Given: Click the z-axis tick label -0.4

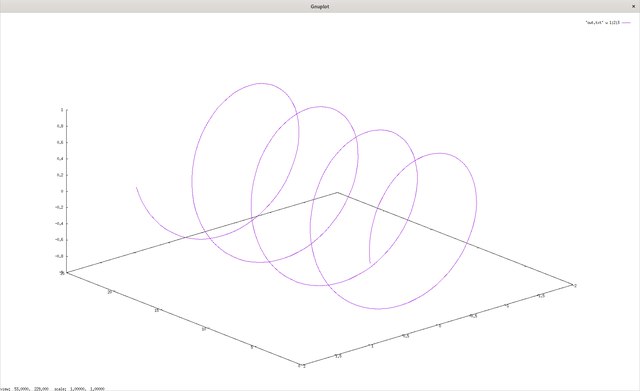Looking at the screenshot, I should pyautogui.click(x=59, y=224).
